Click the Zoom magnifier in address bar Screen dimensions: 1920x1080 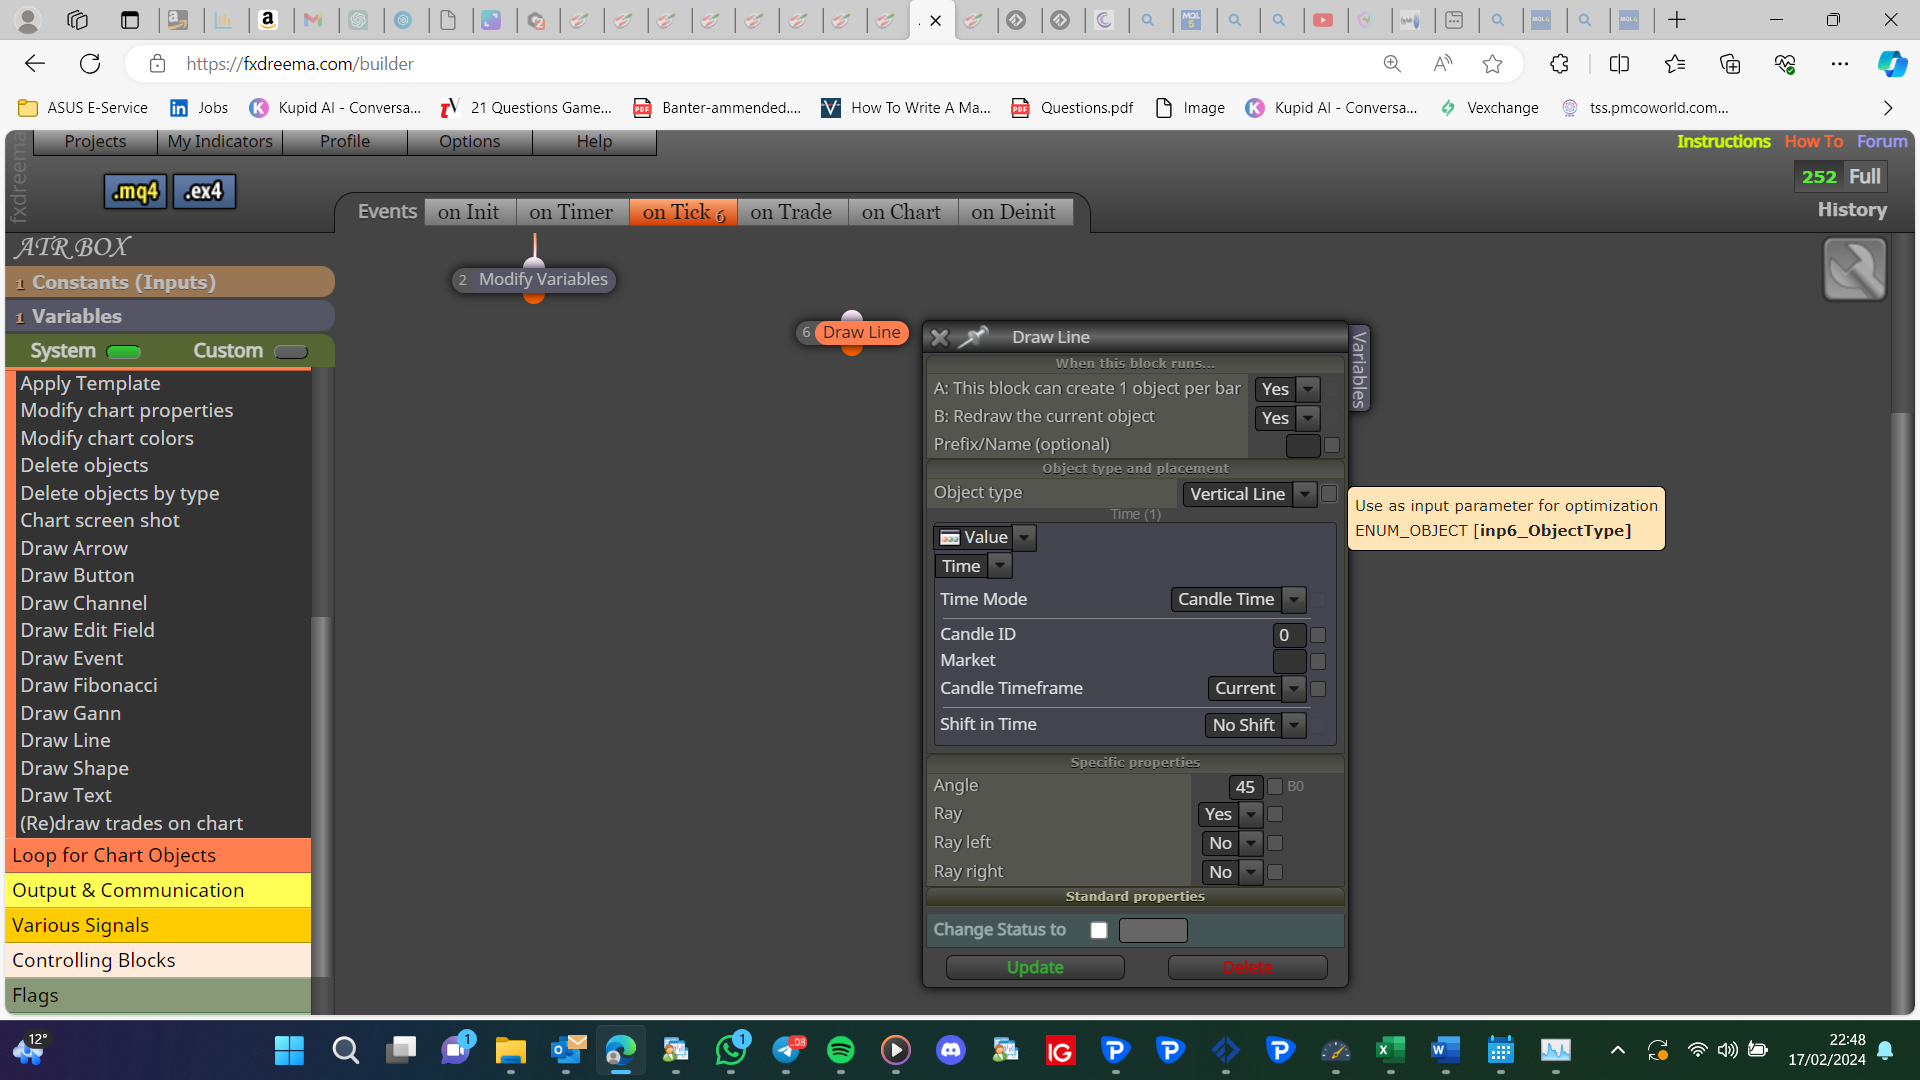[1392, 64]
